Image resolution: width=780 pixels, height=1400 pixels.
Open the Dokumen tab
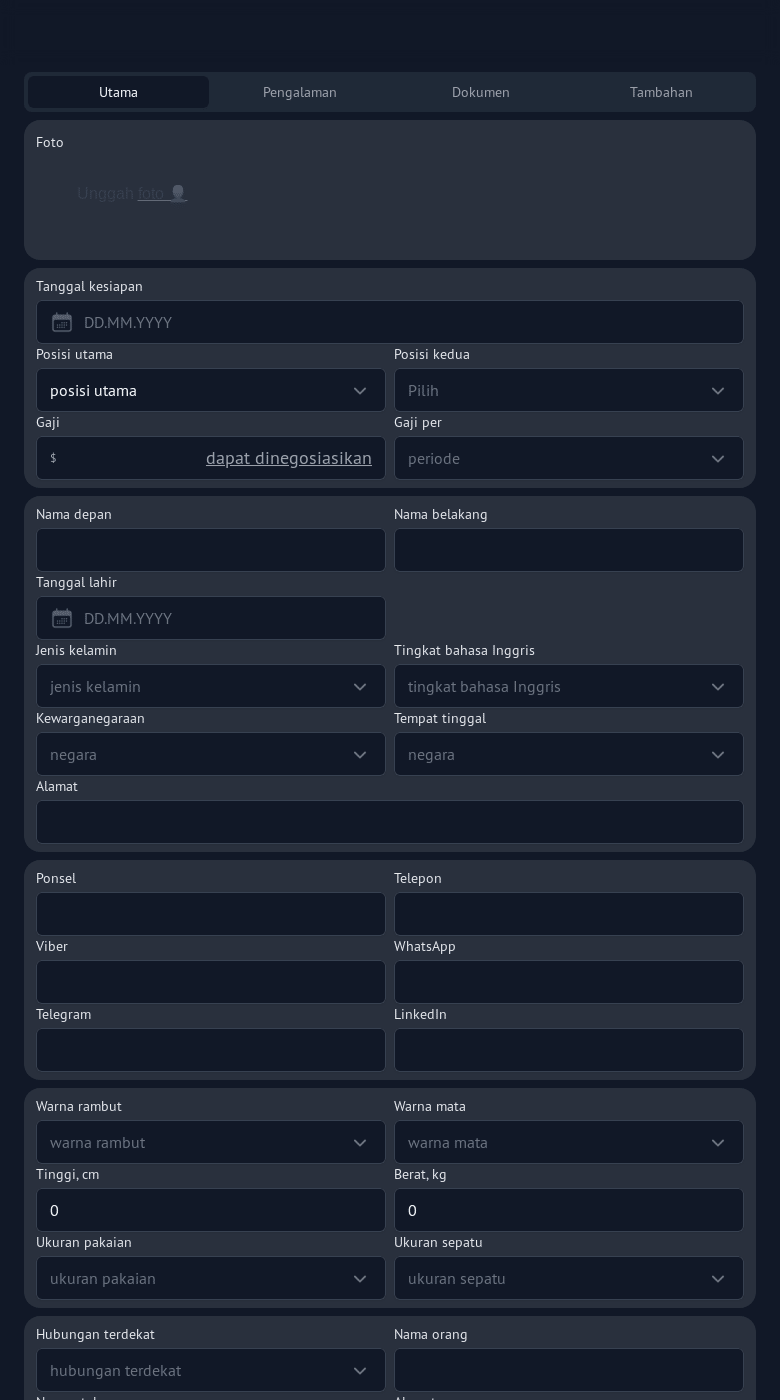point(480,92)
